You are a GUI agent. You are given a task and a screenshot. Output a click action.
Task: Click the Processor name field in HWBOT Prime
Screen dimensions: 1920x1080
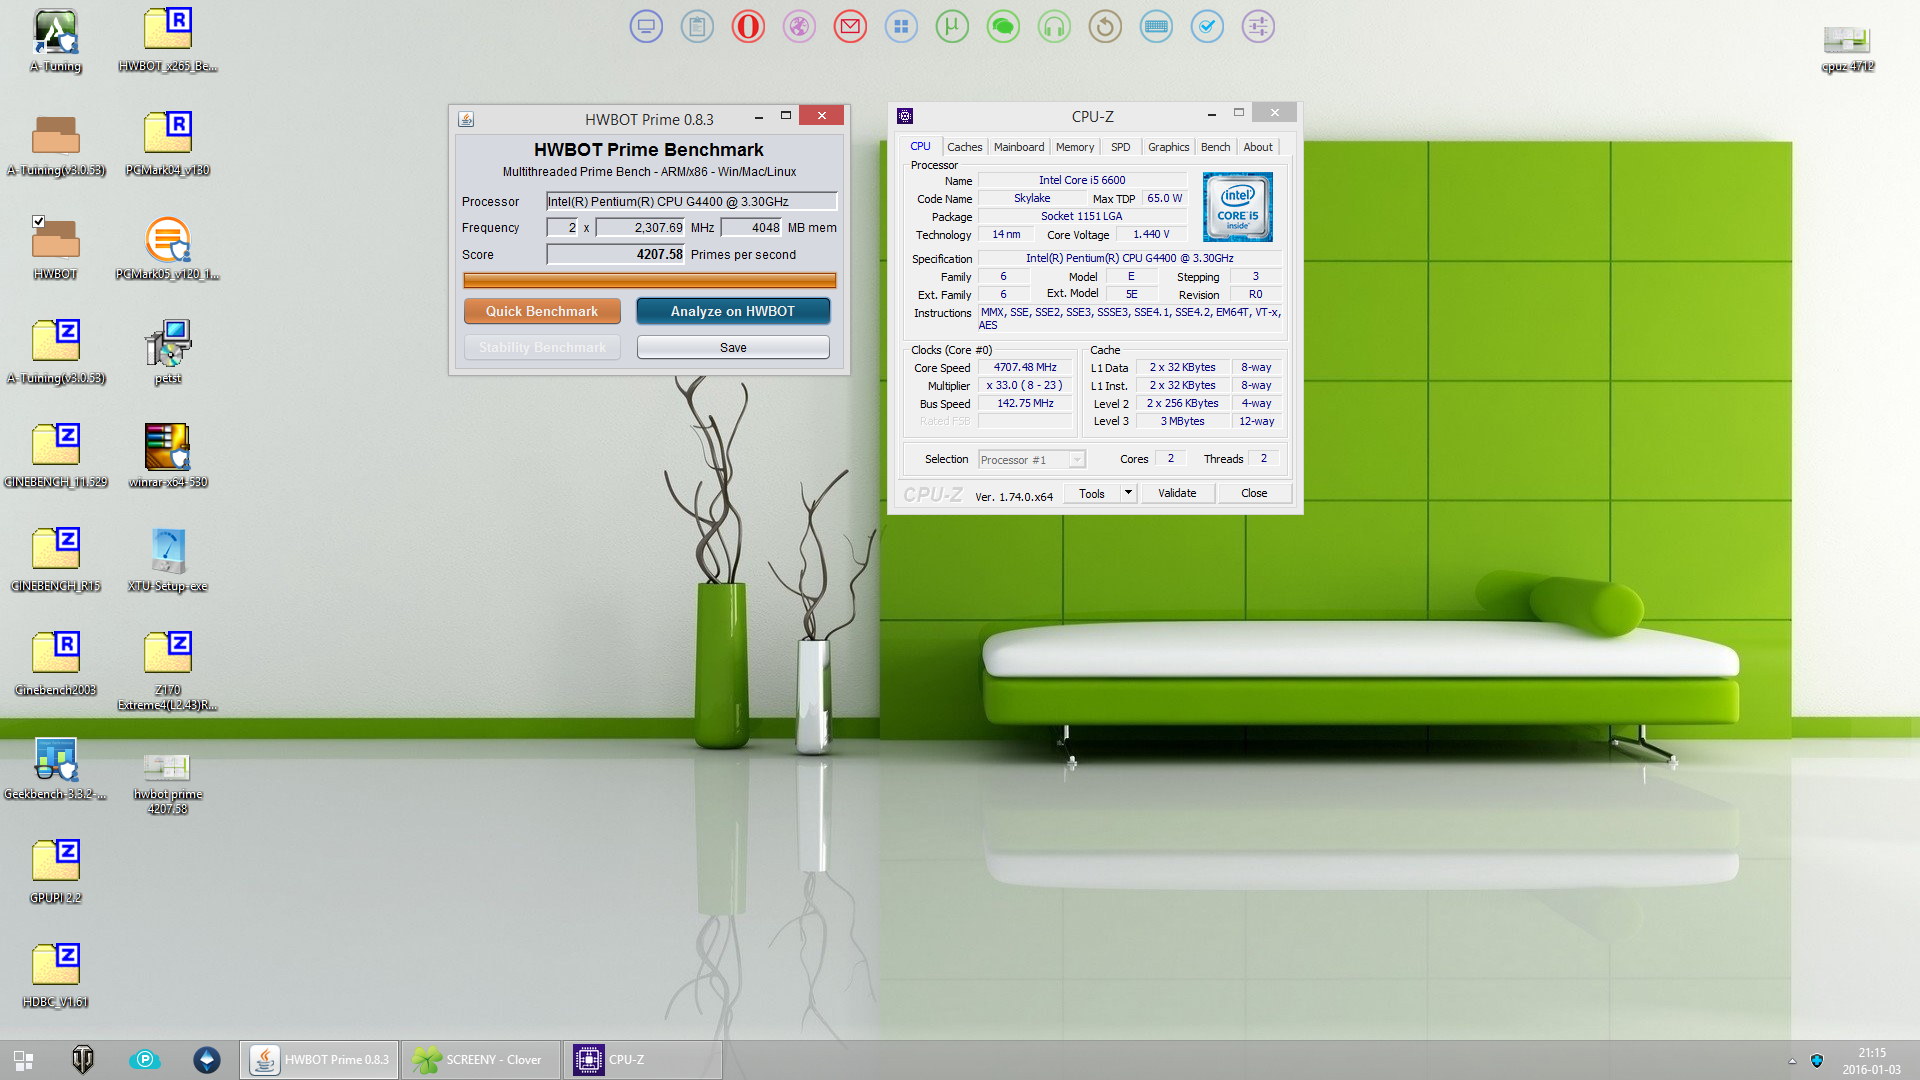(691, 201)
